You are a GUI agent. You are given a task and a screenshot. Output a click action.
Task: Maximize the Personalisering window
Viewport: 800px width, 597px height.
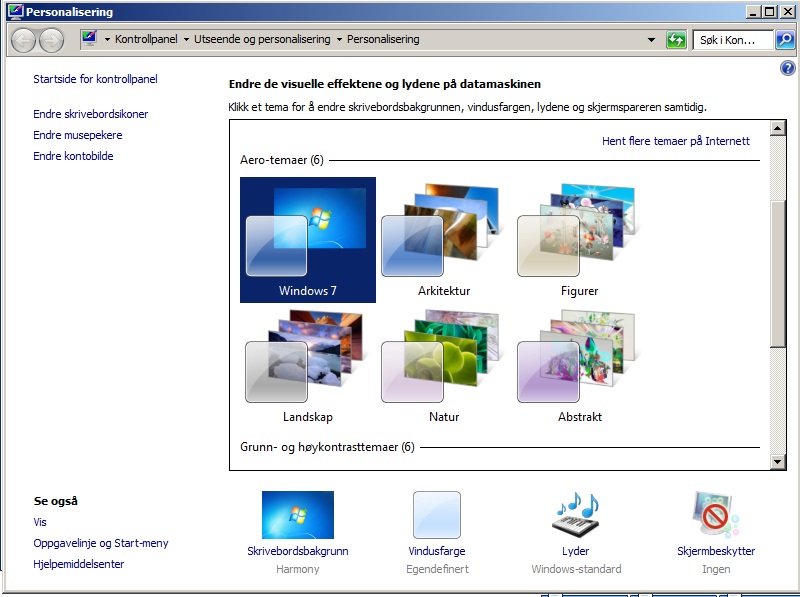[x=770, y=11]
